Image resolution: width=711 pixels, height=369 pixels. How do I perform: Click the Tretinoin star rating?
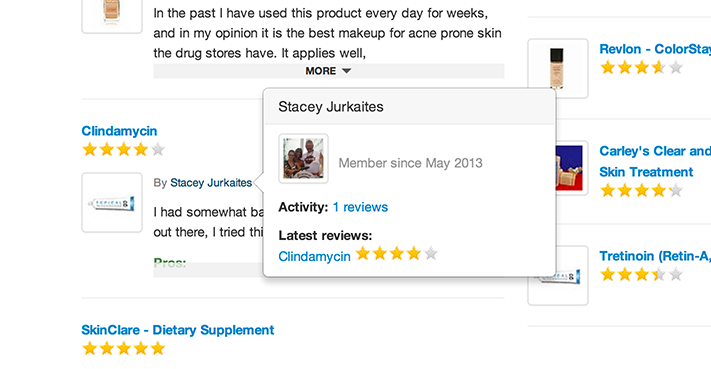641,274
